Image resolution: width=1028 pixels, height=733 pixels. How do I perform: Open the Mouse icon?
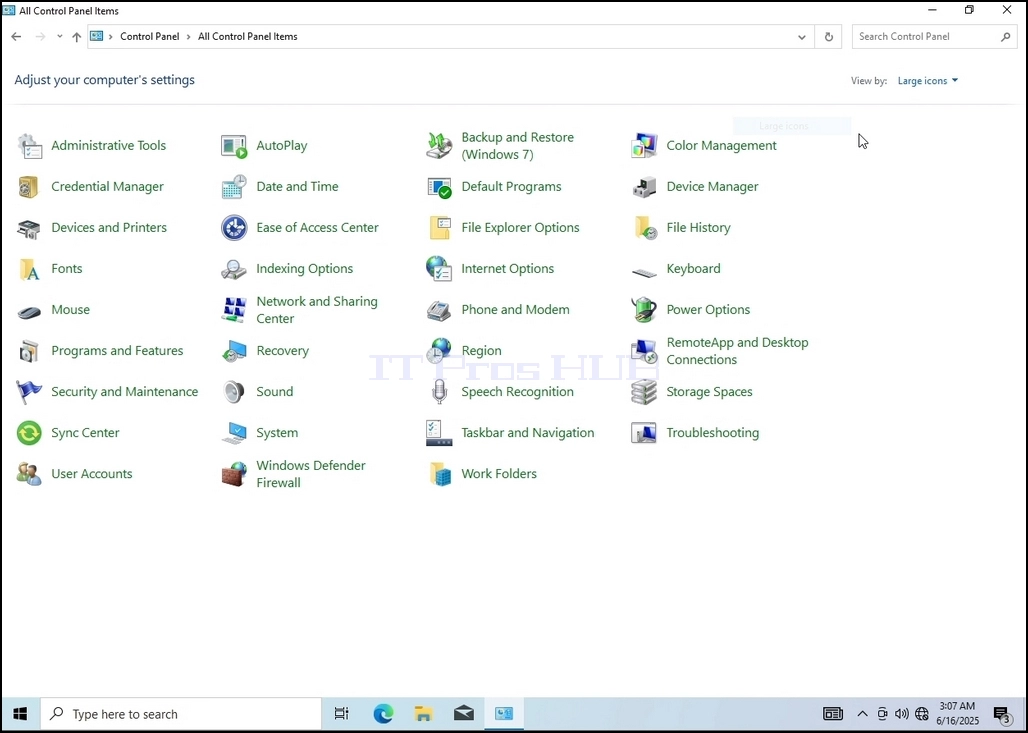(30, 311)
